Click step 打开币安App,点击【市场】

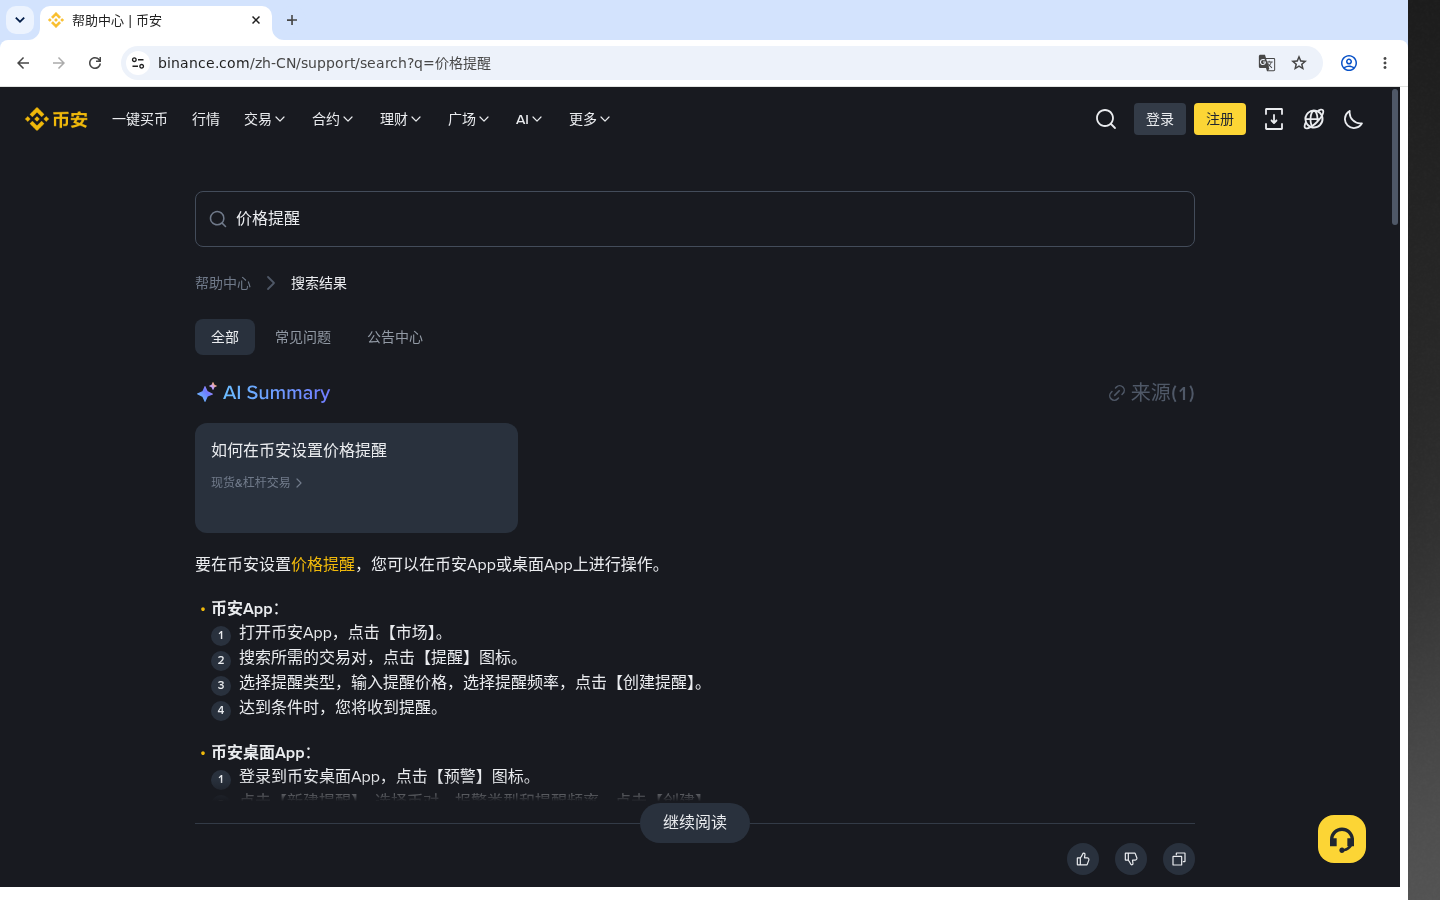pyautogui.click(x=343, y=633)
